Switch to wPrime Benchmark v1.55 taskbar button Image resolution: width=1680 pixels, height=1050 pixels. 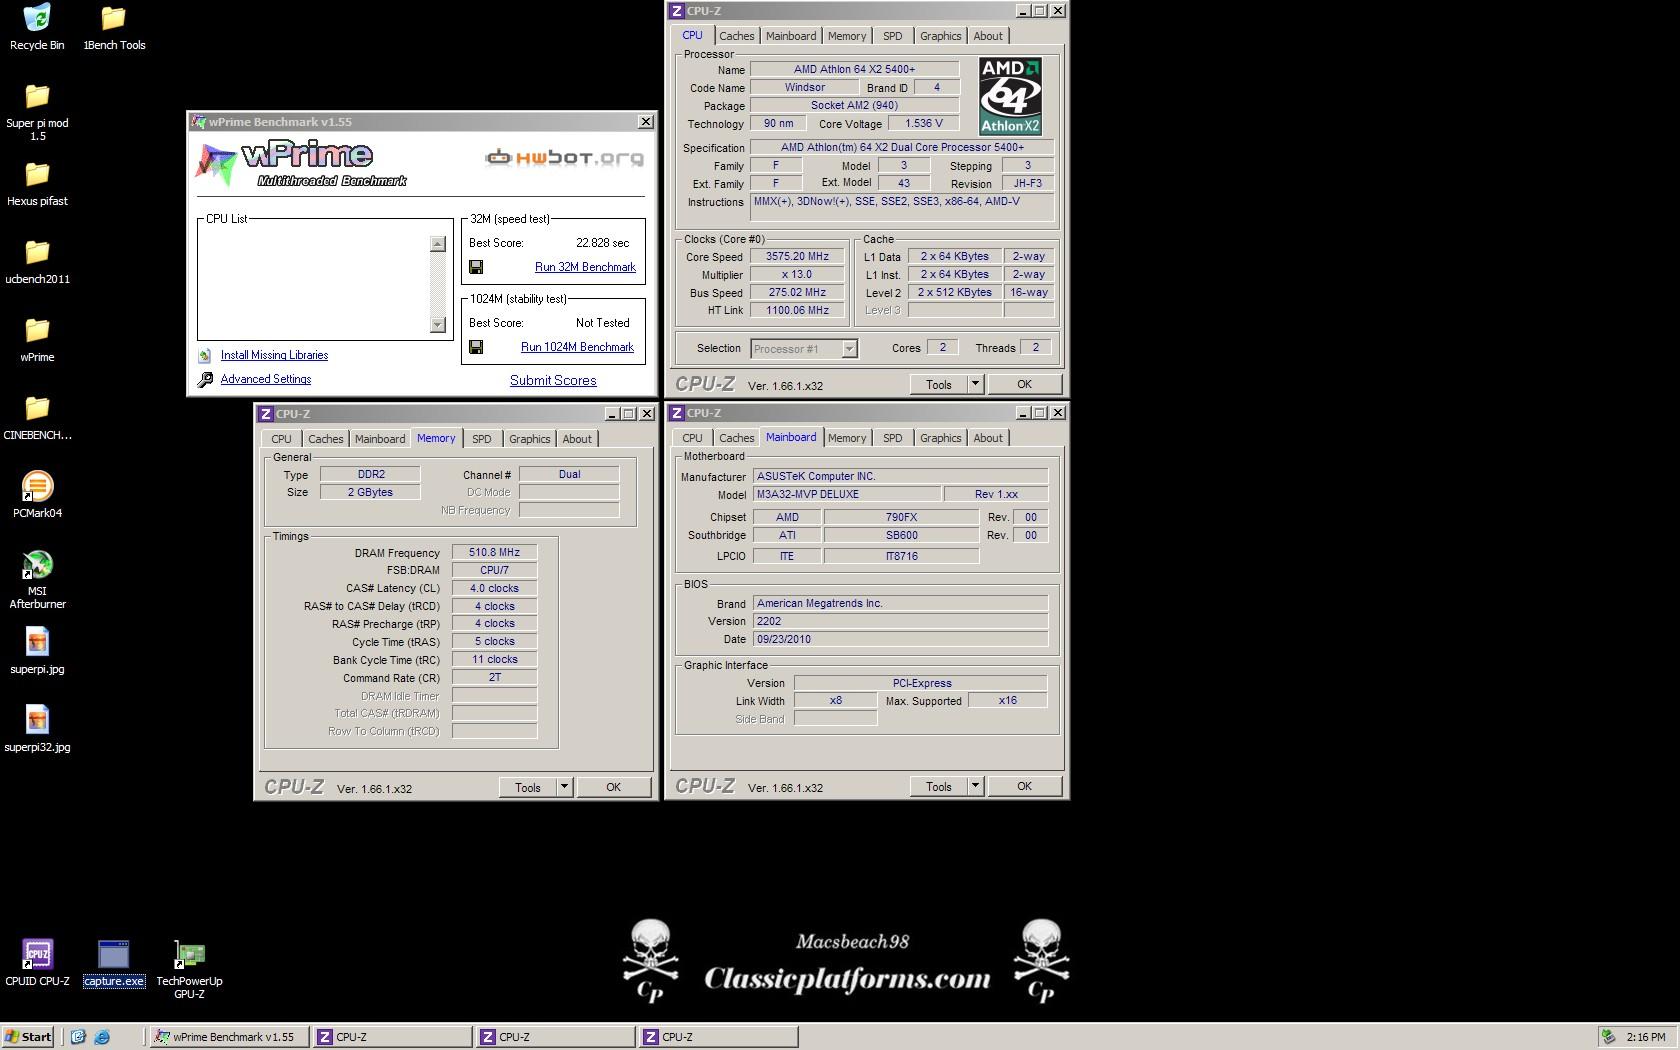(228, 1037)
